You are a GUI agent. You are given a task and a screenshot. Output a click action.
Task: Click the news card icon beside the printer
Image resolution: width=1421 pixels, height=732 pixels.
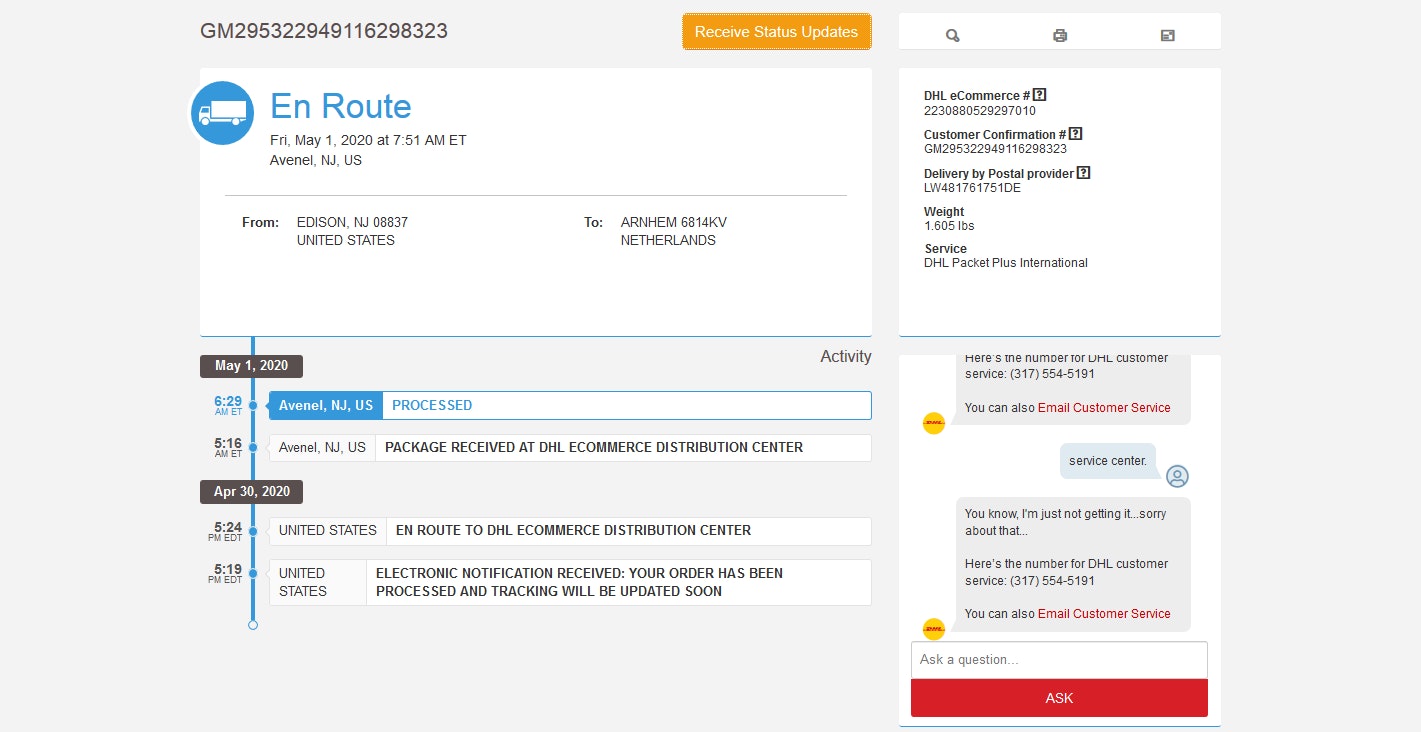point(1167,35)
